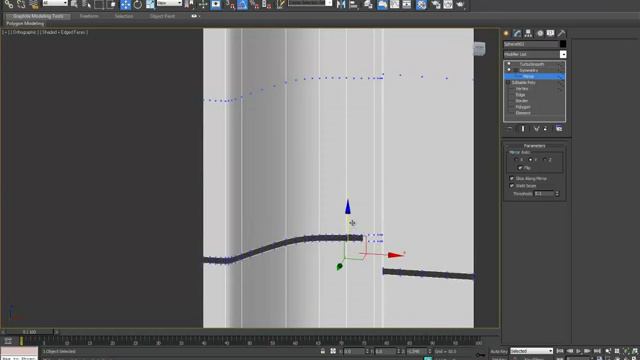
Task: Click the Render Production teapot icon
Action: 461,4
